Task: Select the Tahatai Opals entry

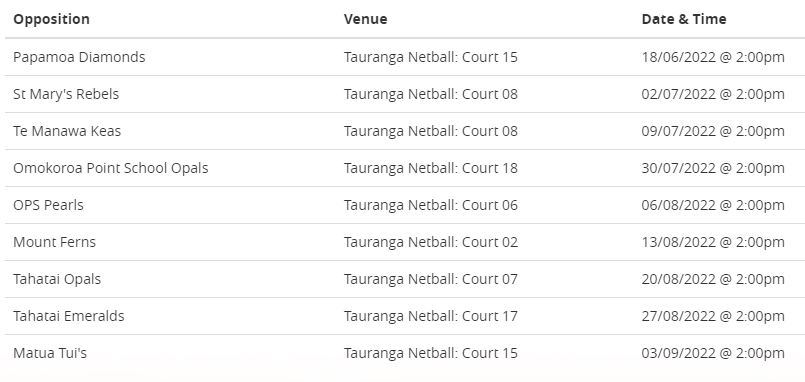Action: point(57,279)
